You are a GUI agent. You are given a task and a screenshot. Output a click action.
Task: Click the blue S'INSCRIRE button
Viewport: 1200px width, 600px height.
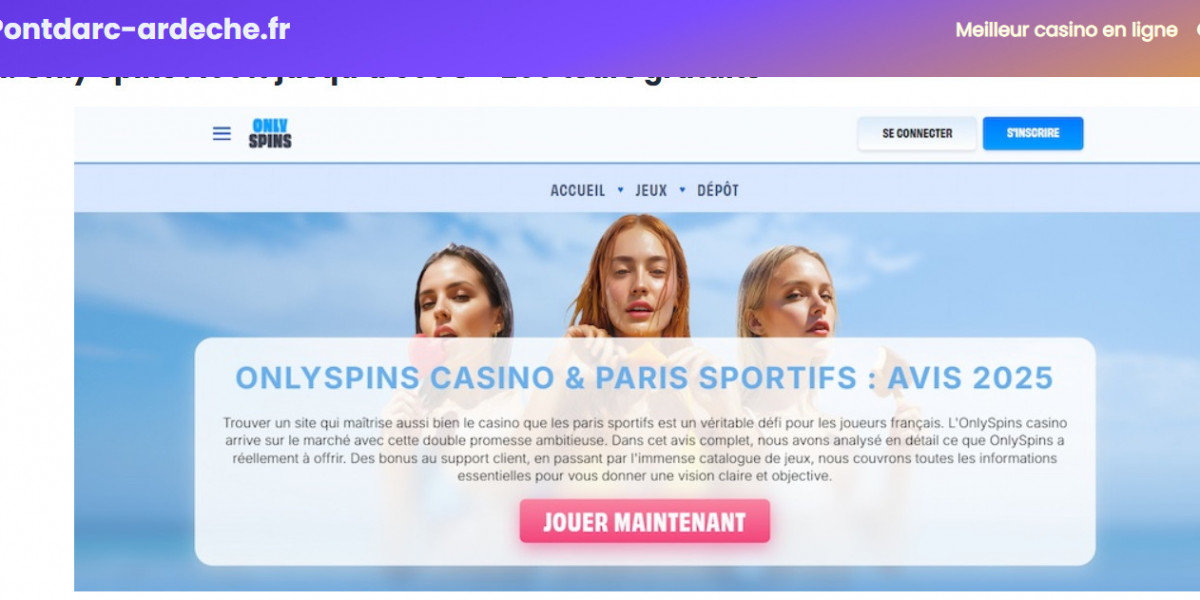pos(1033,133)
